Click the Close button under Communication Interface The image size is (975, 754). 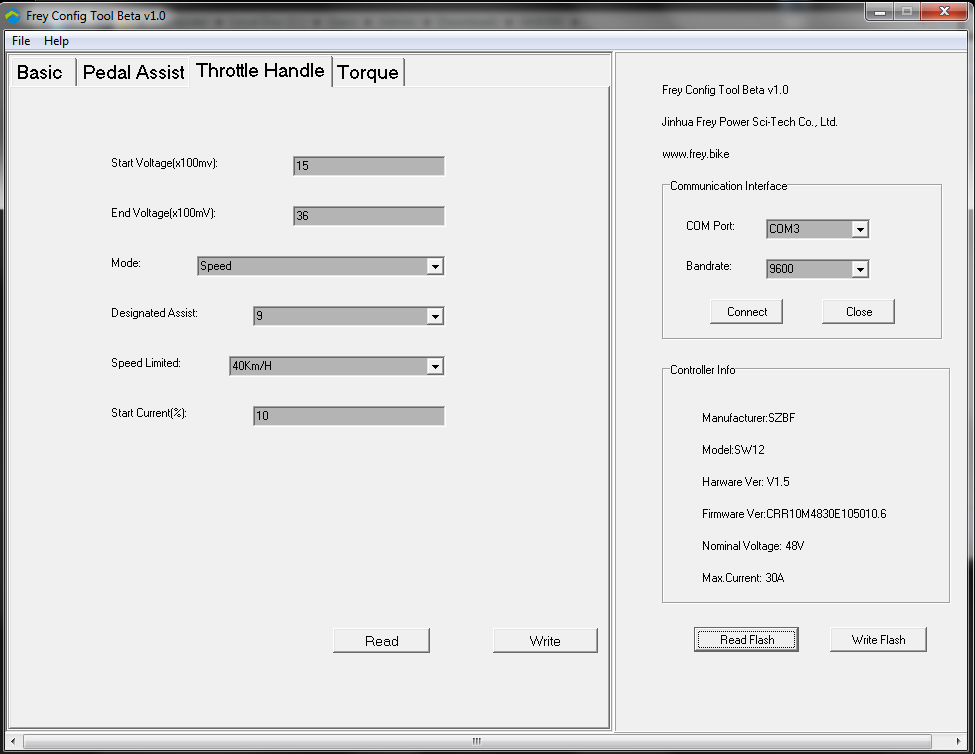pos(857,311)
